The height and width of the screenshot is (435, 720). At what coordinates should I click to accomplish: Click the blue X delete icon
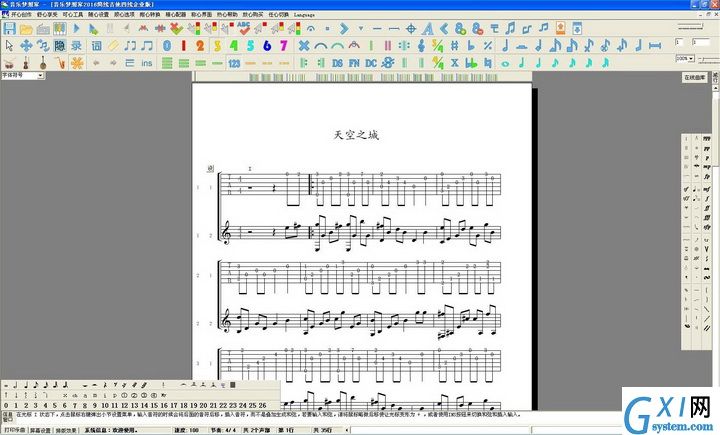tap(304, 45)
